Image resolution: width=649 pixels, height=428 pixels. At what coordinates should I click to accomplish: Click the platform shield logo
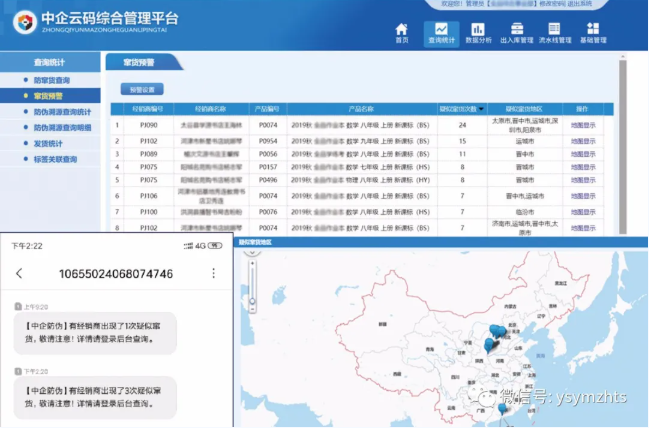pyautogui.click(x=25, y=22)
